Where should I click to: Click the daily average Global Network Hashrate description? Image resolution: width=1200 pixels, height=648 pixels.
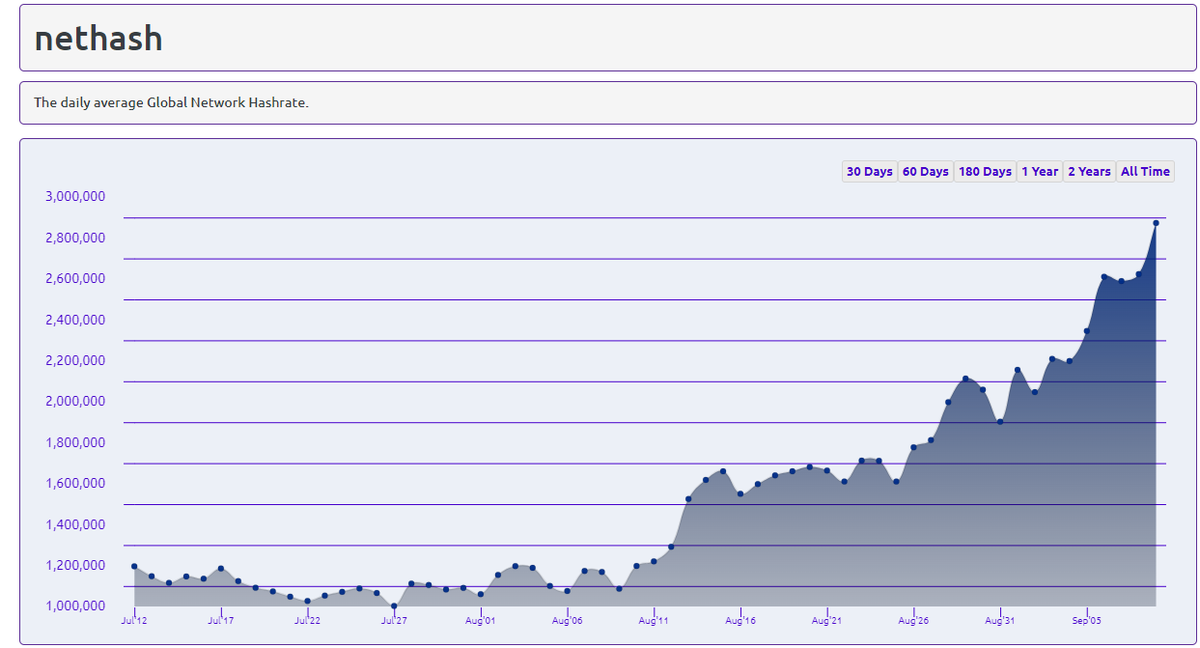pyautogui.click(x=171, y=102)
